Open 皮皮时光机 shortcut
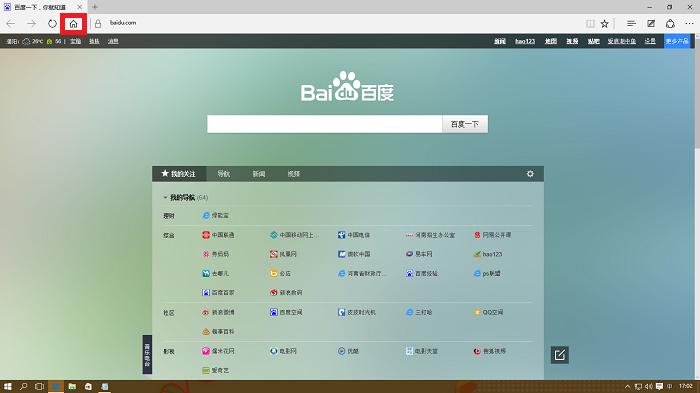700x393 pixels. [356, 312]
